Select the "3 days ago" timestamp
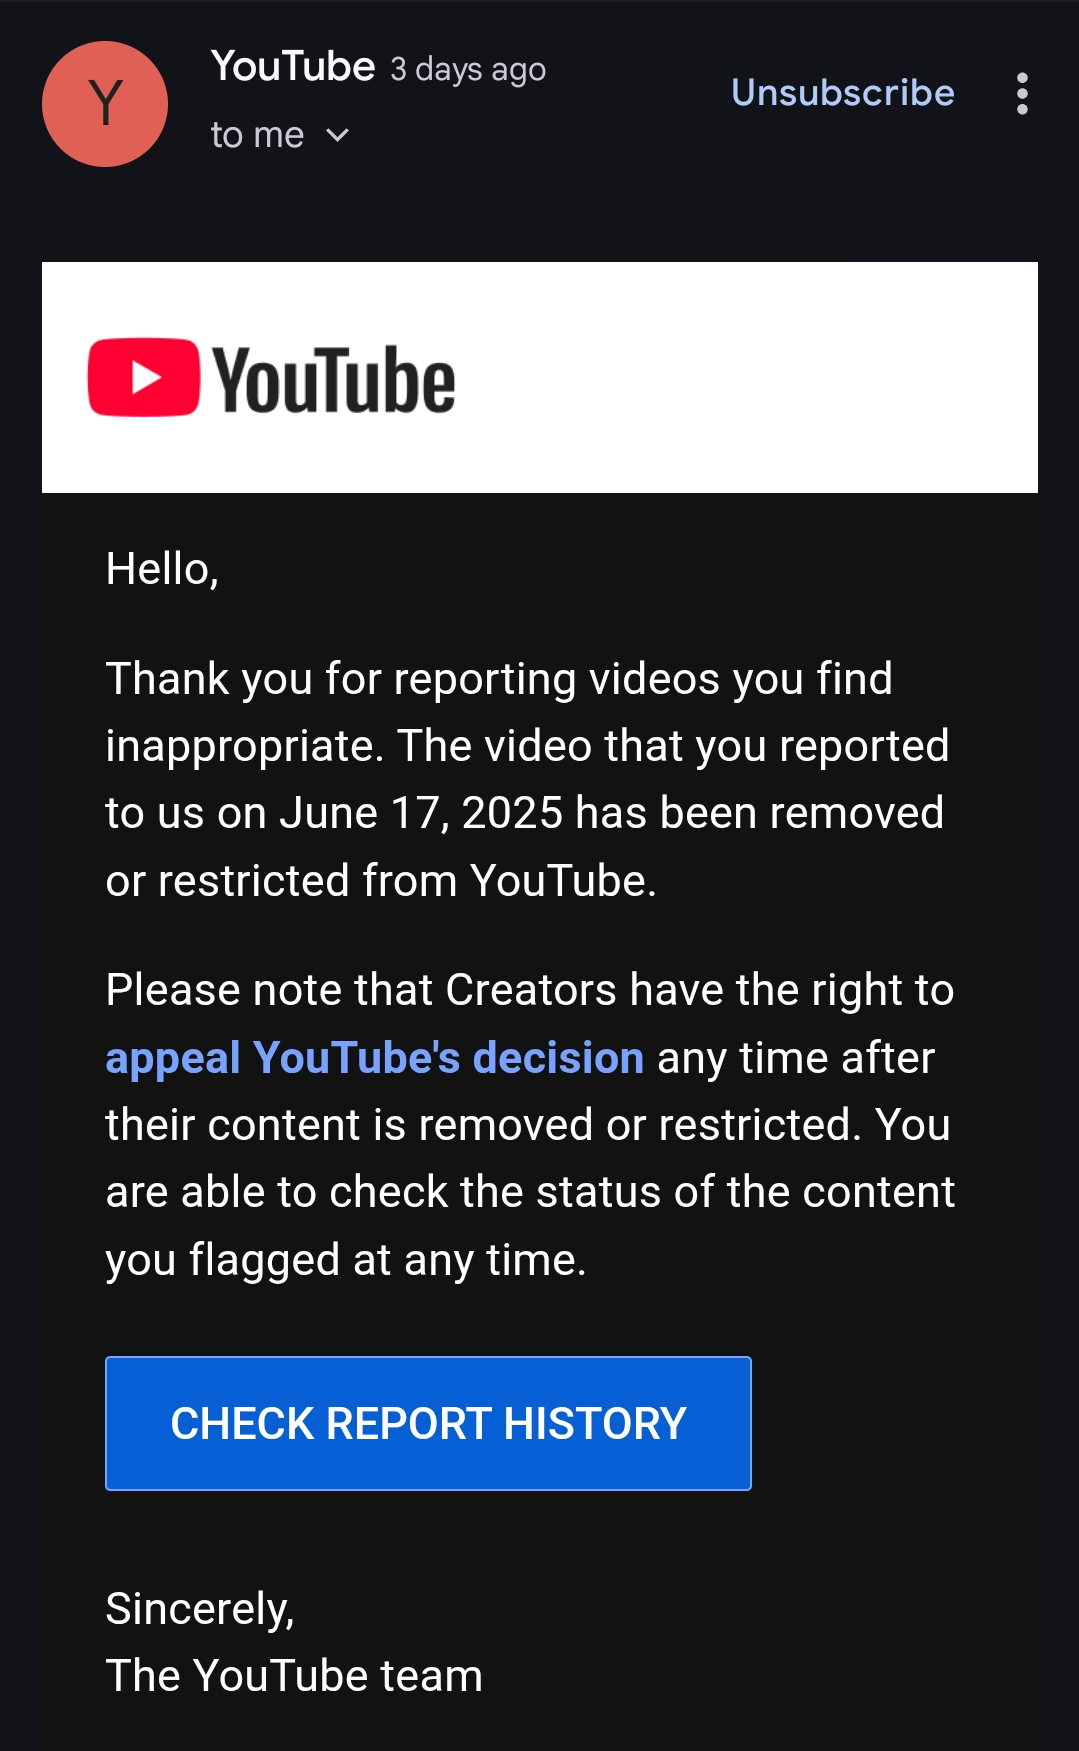This screenshot has height=1751, width=1079. 468,70
